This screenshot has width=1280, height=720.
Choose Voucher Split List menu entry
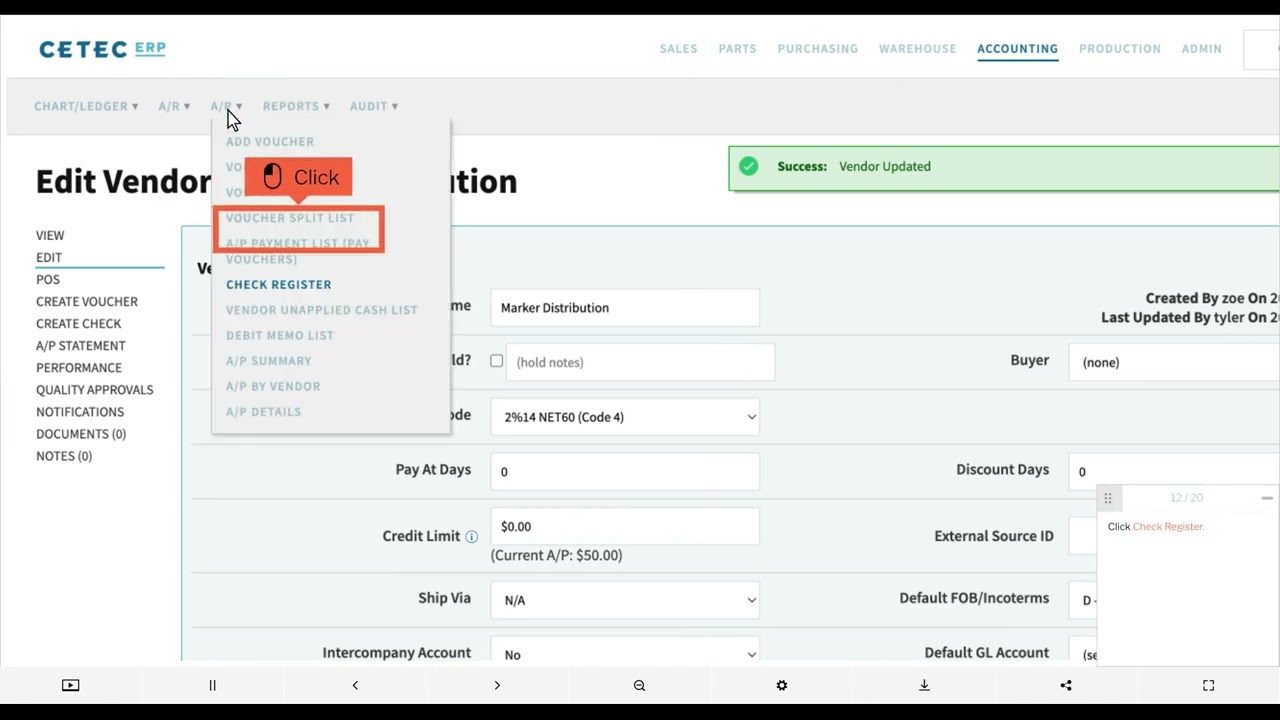point(290,218)
